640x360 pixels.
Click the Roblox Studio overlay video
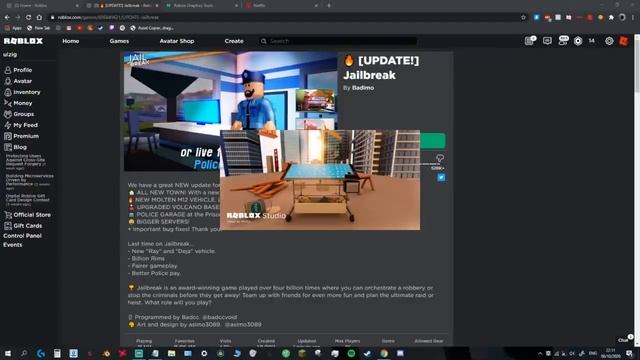coord(320,180)
